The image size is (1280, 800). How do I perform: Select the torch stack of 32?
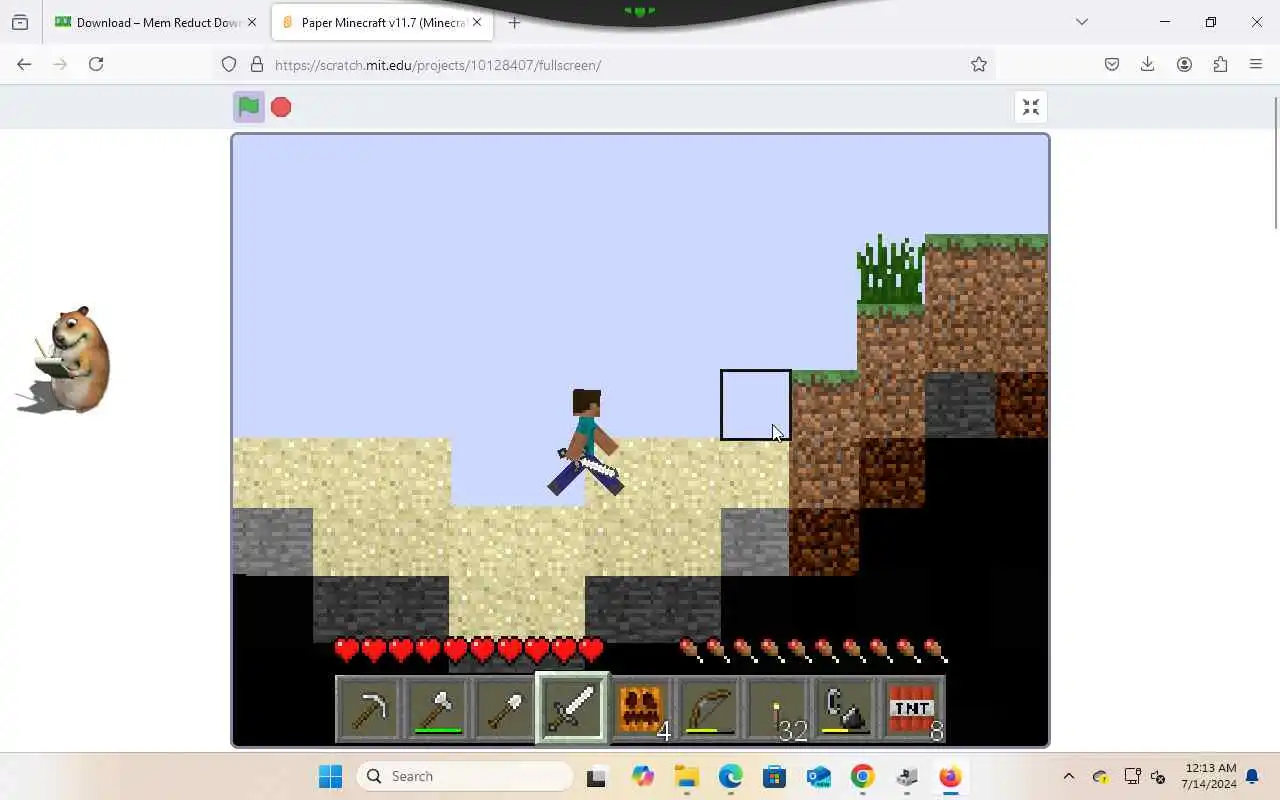[x=776, y=709]
